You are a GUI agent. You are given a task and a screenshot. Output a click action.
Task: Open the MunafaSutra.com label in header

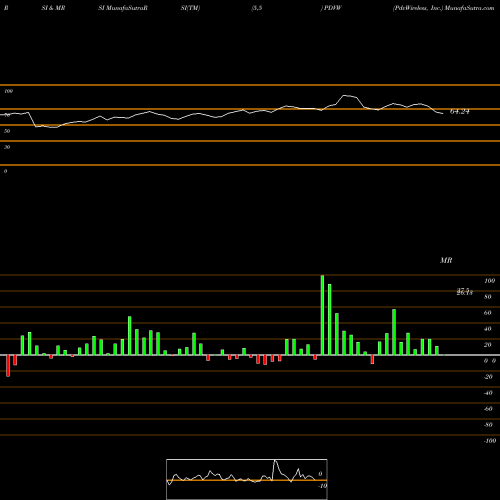pos(470,8)
